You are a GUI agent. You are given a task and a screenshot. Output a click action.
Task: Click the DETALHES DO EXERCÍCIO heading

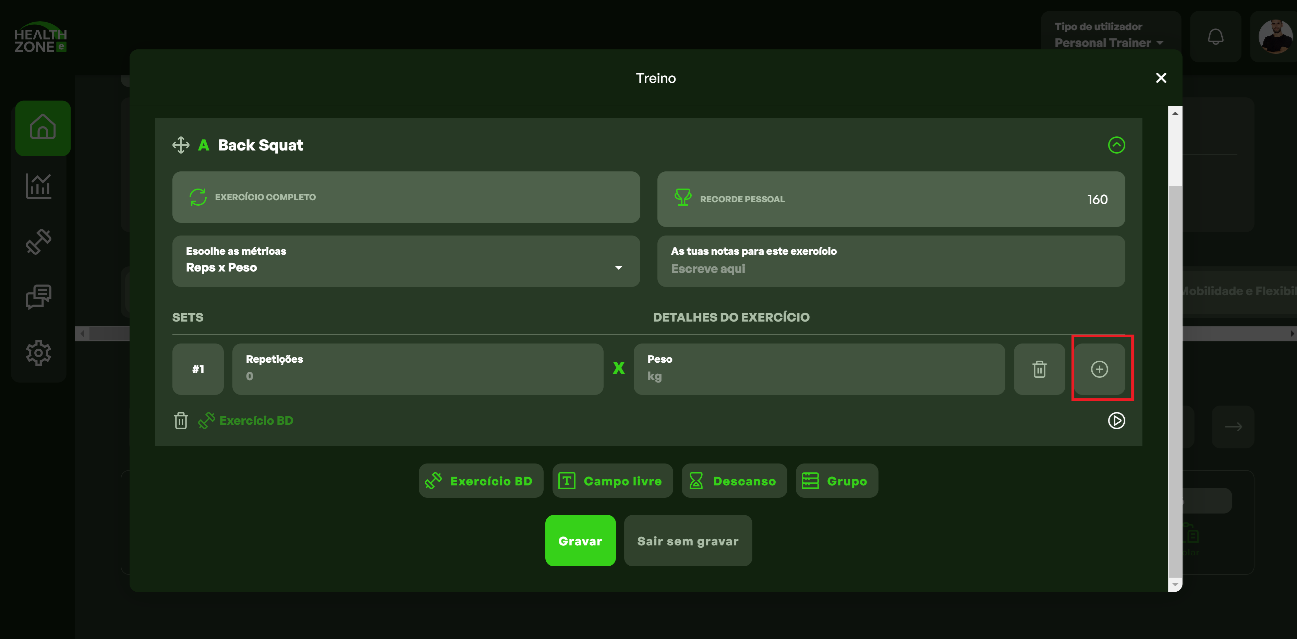pyautogui.click(x=731, y=317)
